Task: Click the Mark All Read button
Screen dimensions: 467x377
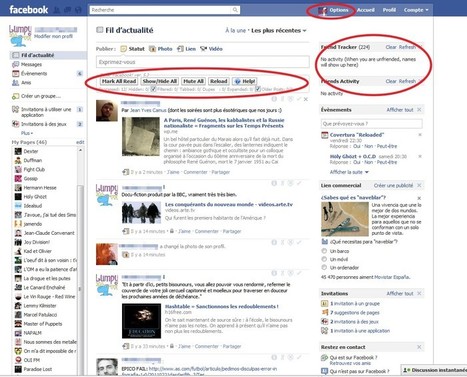Action: [119, 81]
